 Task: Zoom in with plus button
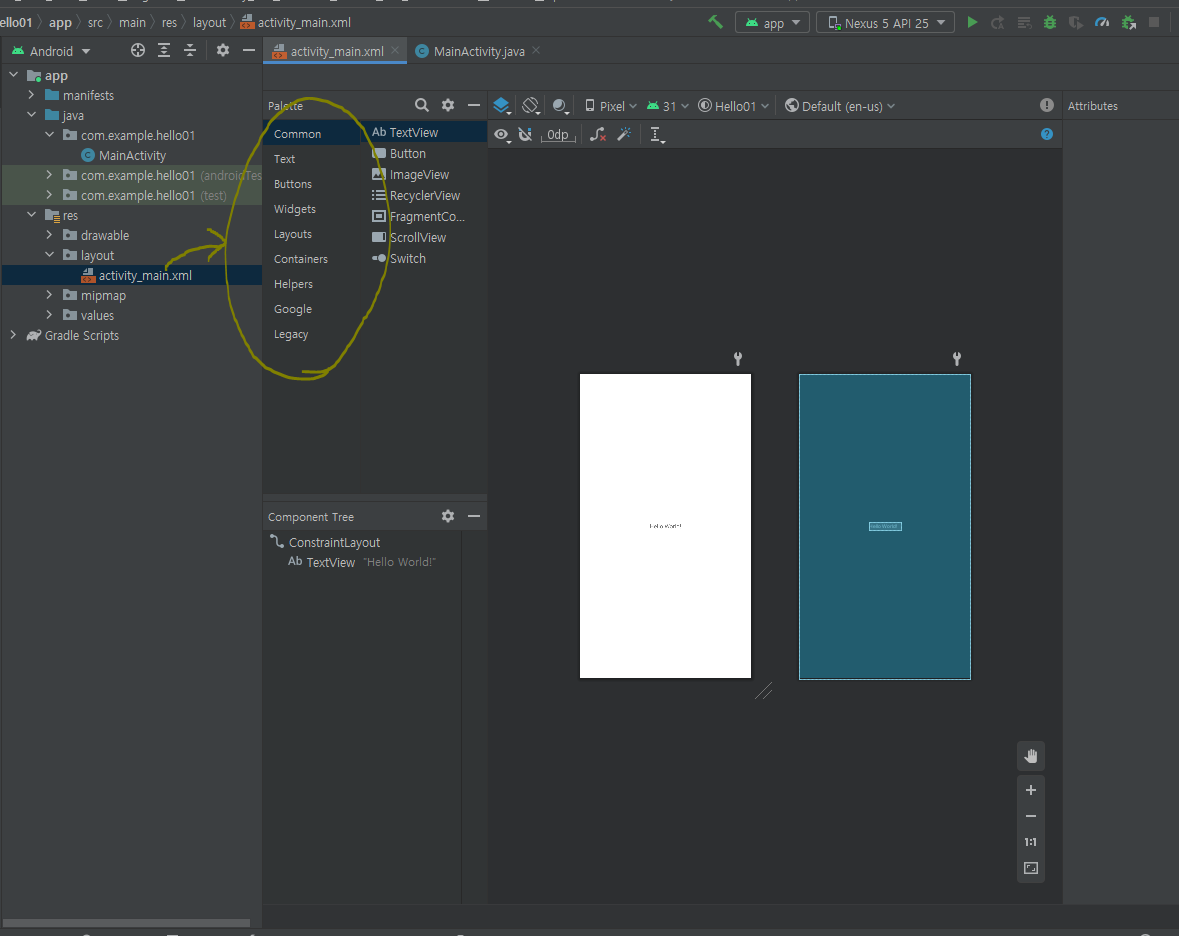1031,789
